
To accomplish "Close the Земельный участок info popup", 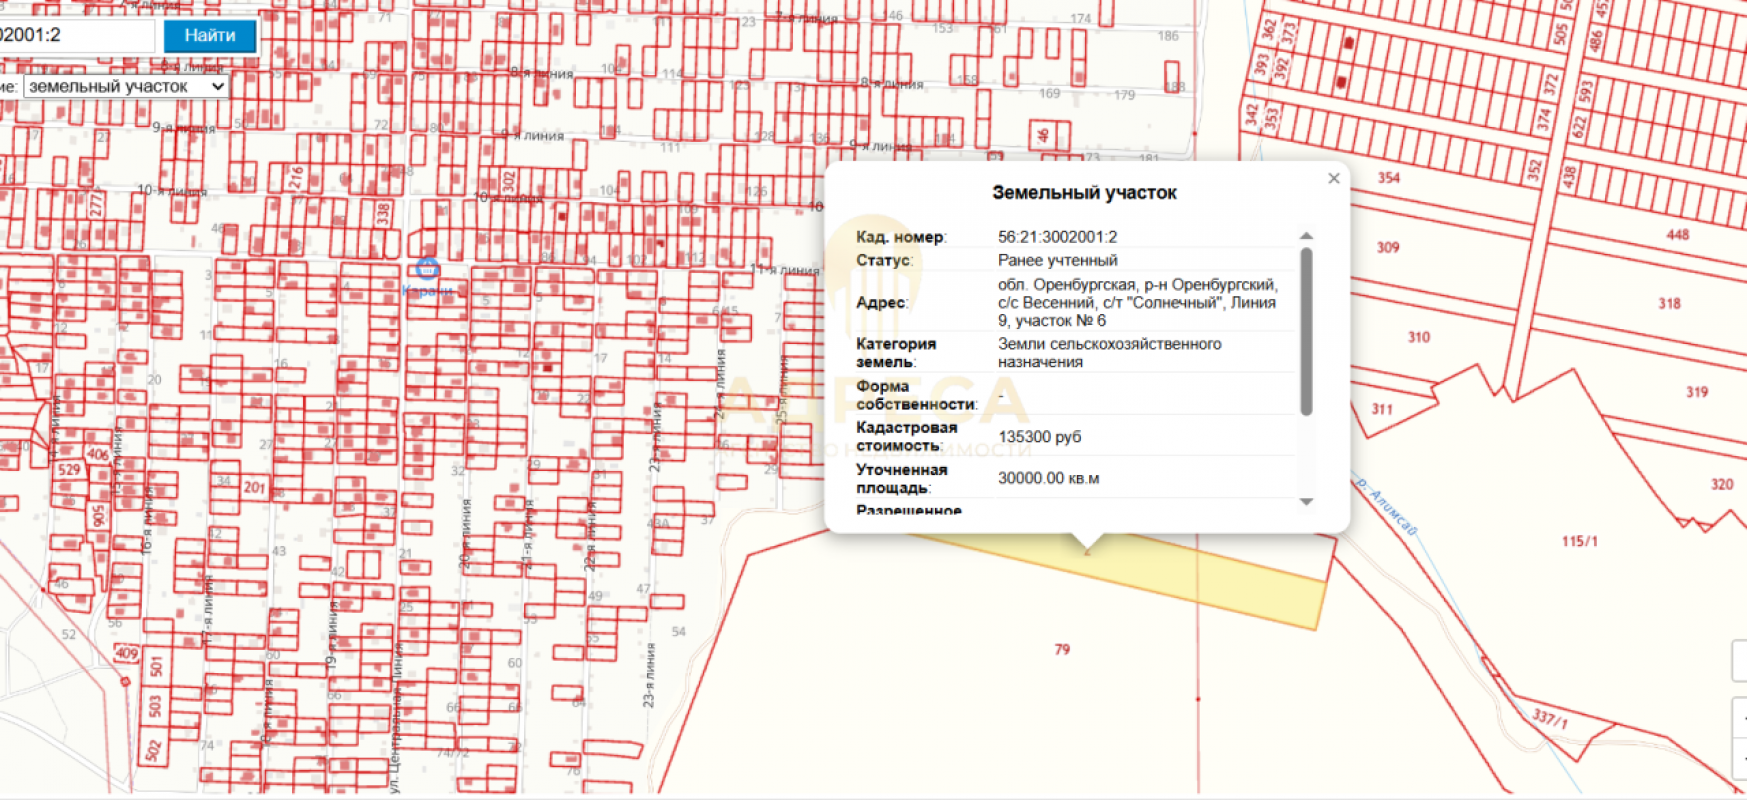I will (x=1333, y=179).
